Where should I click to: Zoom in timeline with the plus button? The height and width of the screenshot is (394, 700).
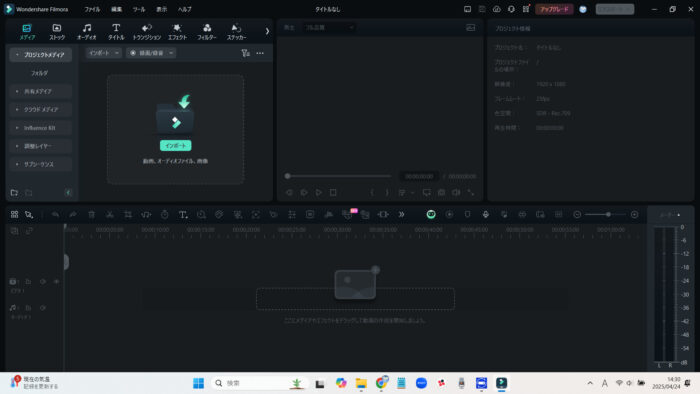pyautogui.click(x=634, y=215)
